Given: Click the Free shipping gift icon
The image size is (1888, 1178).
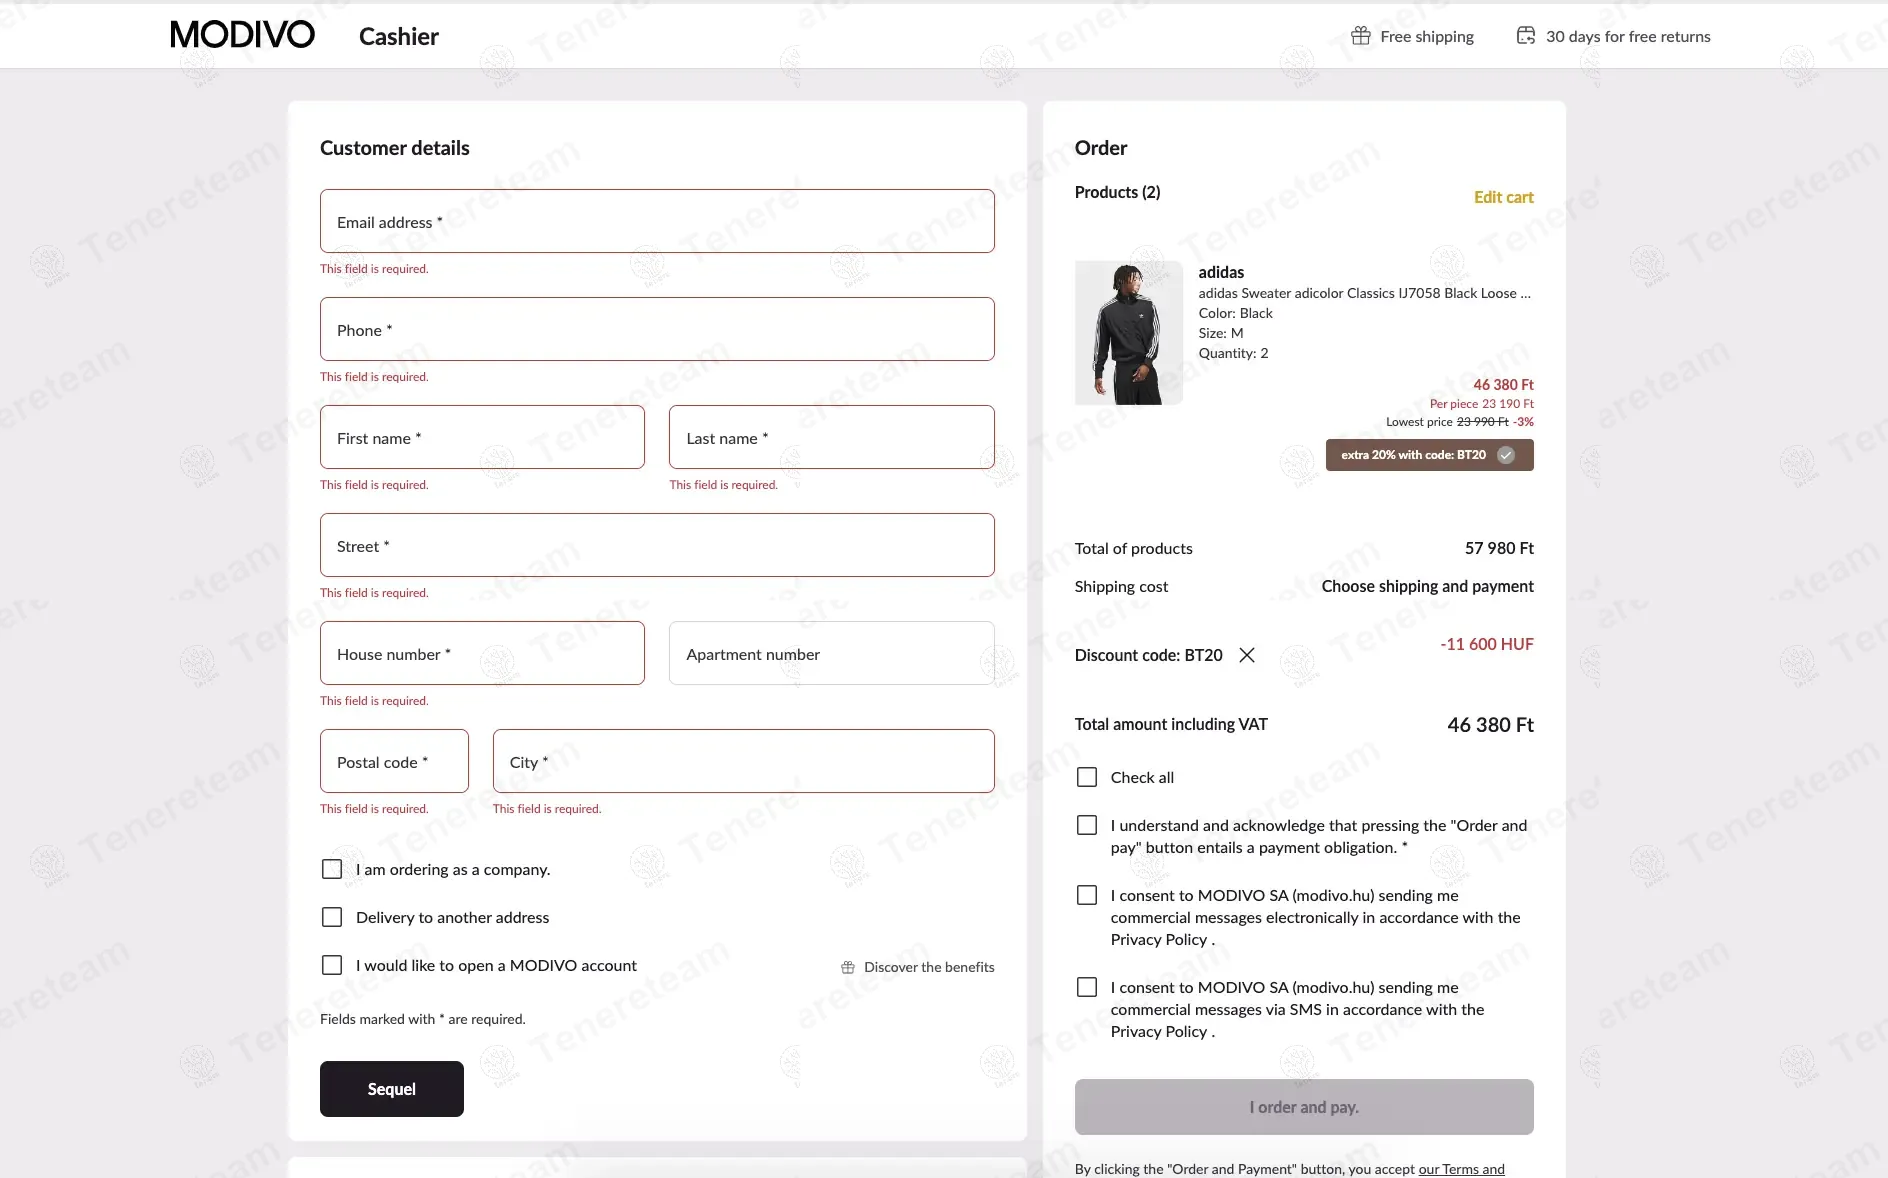Looking at the screenshot, I should tap(1360, 36).
